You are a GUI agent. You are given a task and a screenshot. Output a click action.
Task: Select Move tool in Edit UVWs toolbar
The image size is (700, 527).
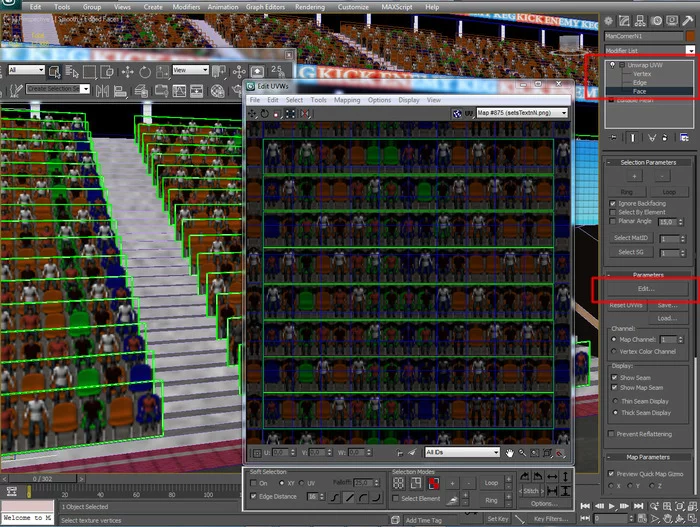252,114
